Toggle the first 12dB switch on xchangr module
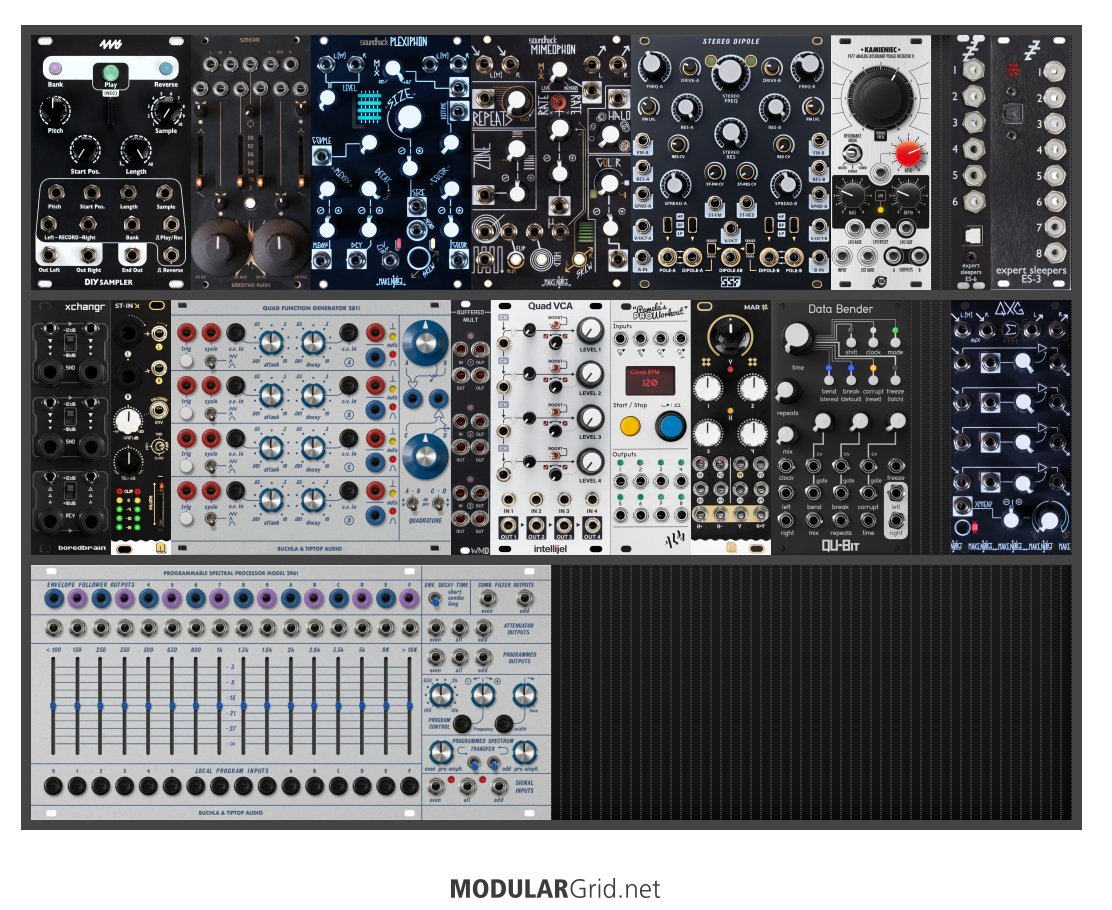 click(70, 343)
